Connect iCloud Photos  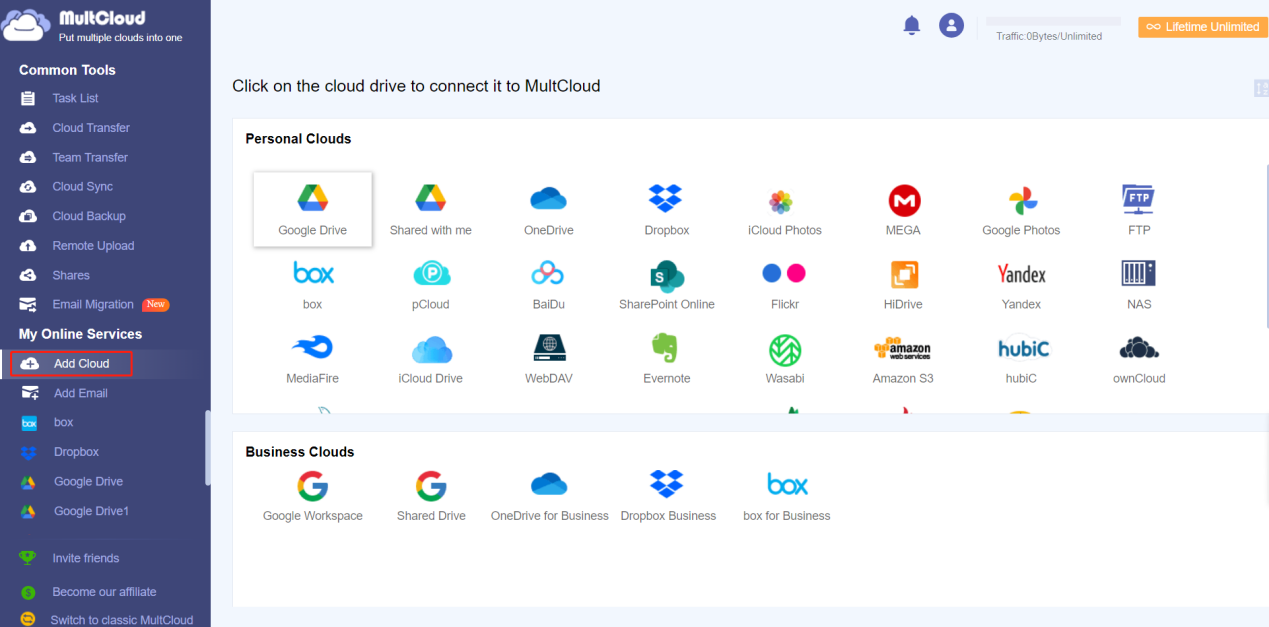pyautogui.click(x=785, y=209)
